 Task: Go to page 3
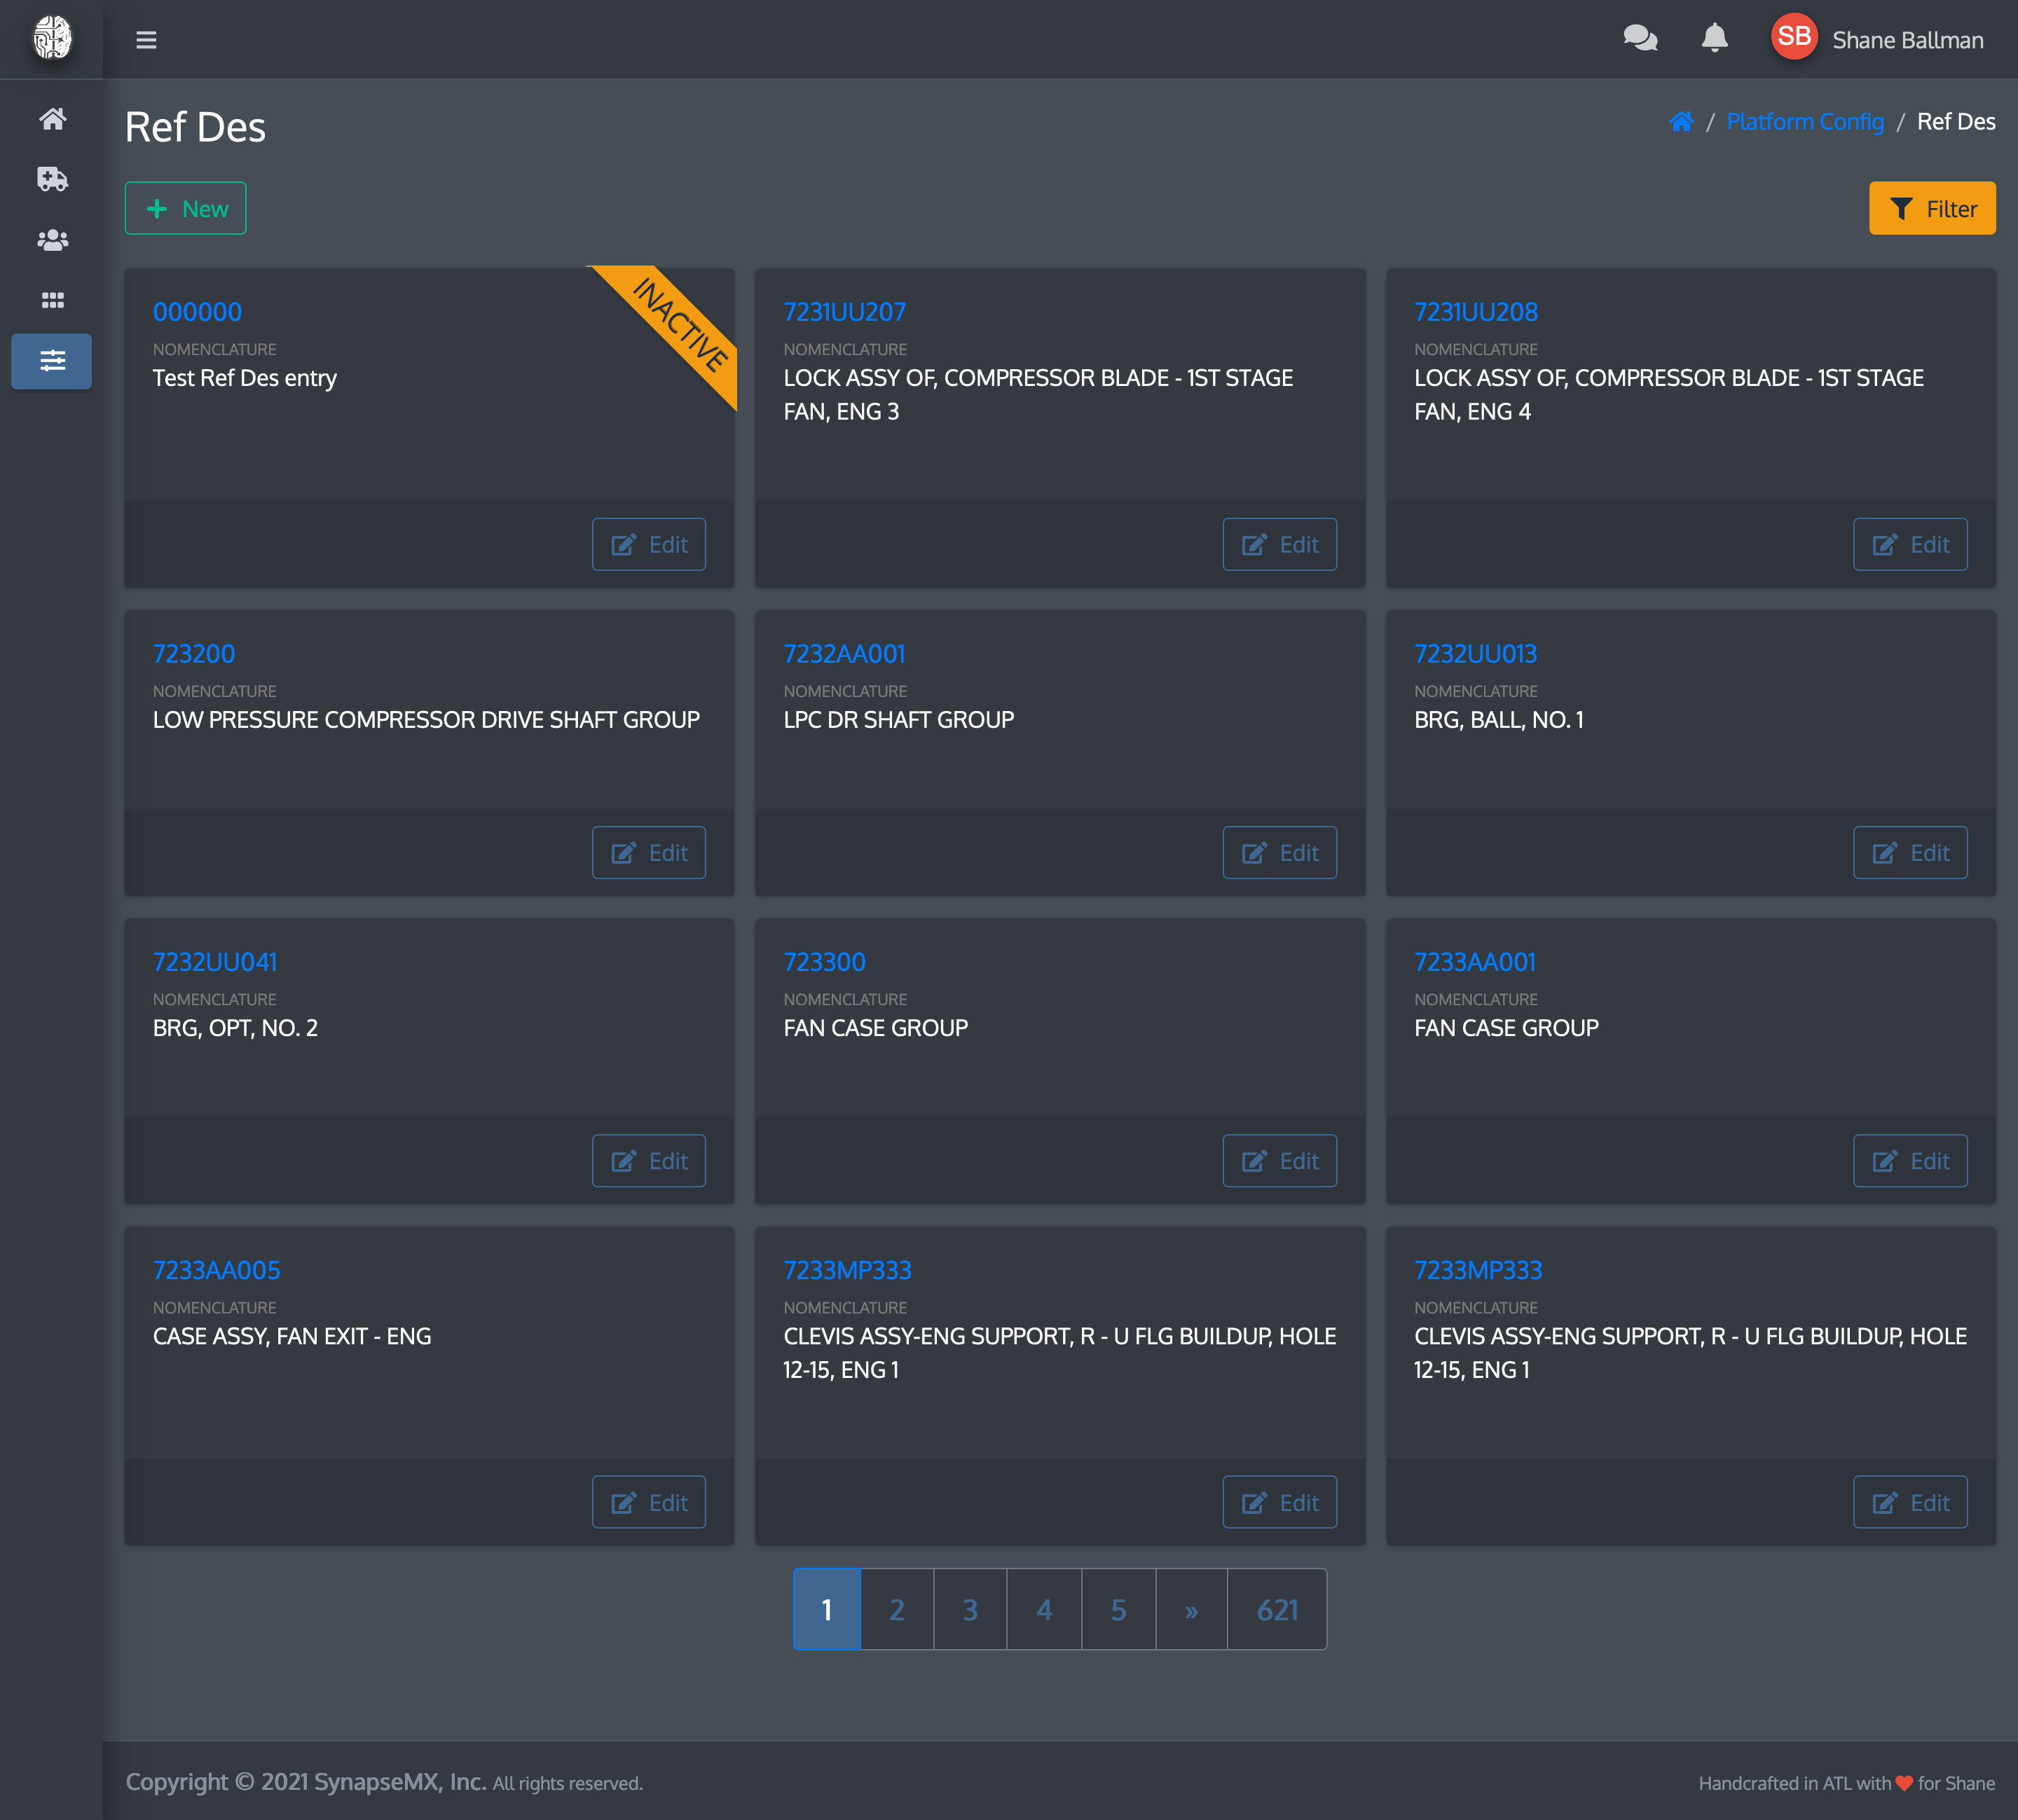point(969,1609)
